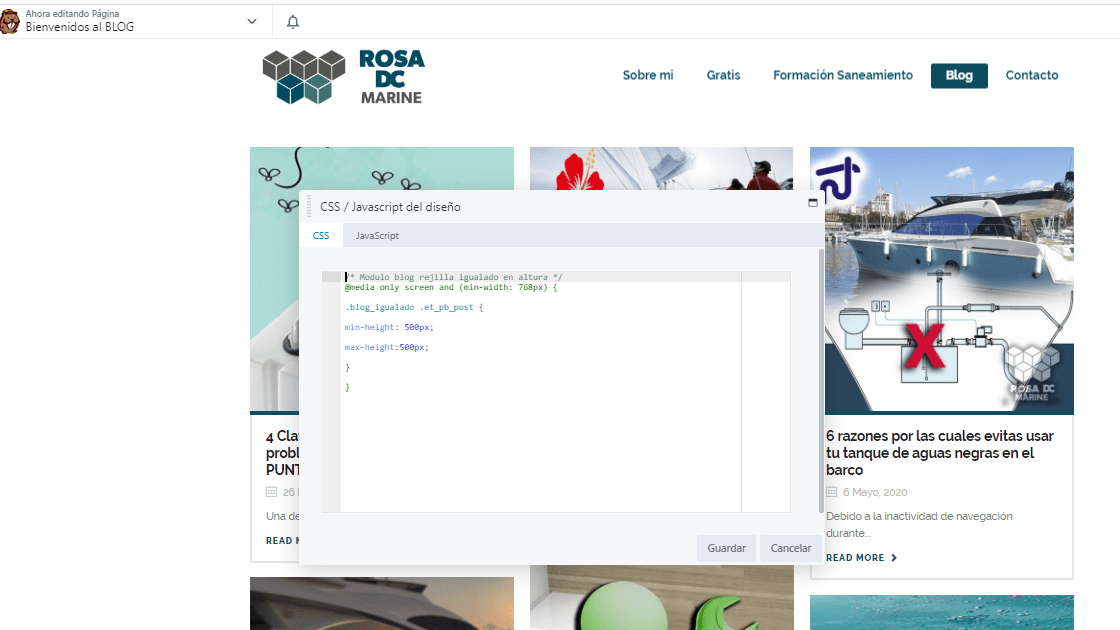The height and width of the screenshot is (630, 1120).
Task: Open the Contacto menu item
Action: tap(1031, 75)
